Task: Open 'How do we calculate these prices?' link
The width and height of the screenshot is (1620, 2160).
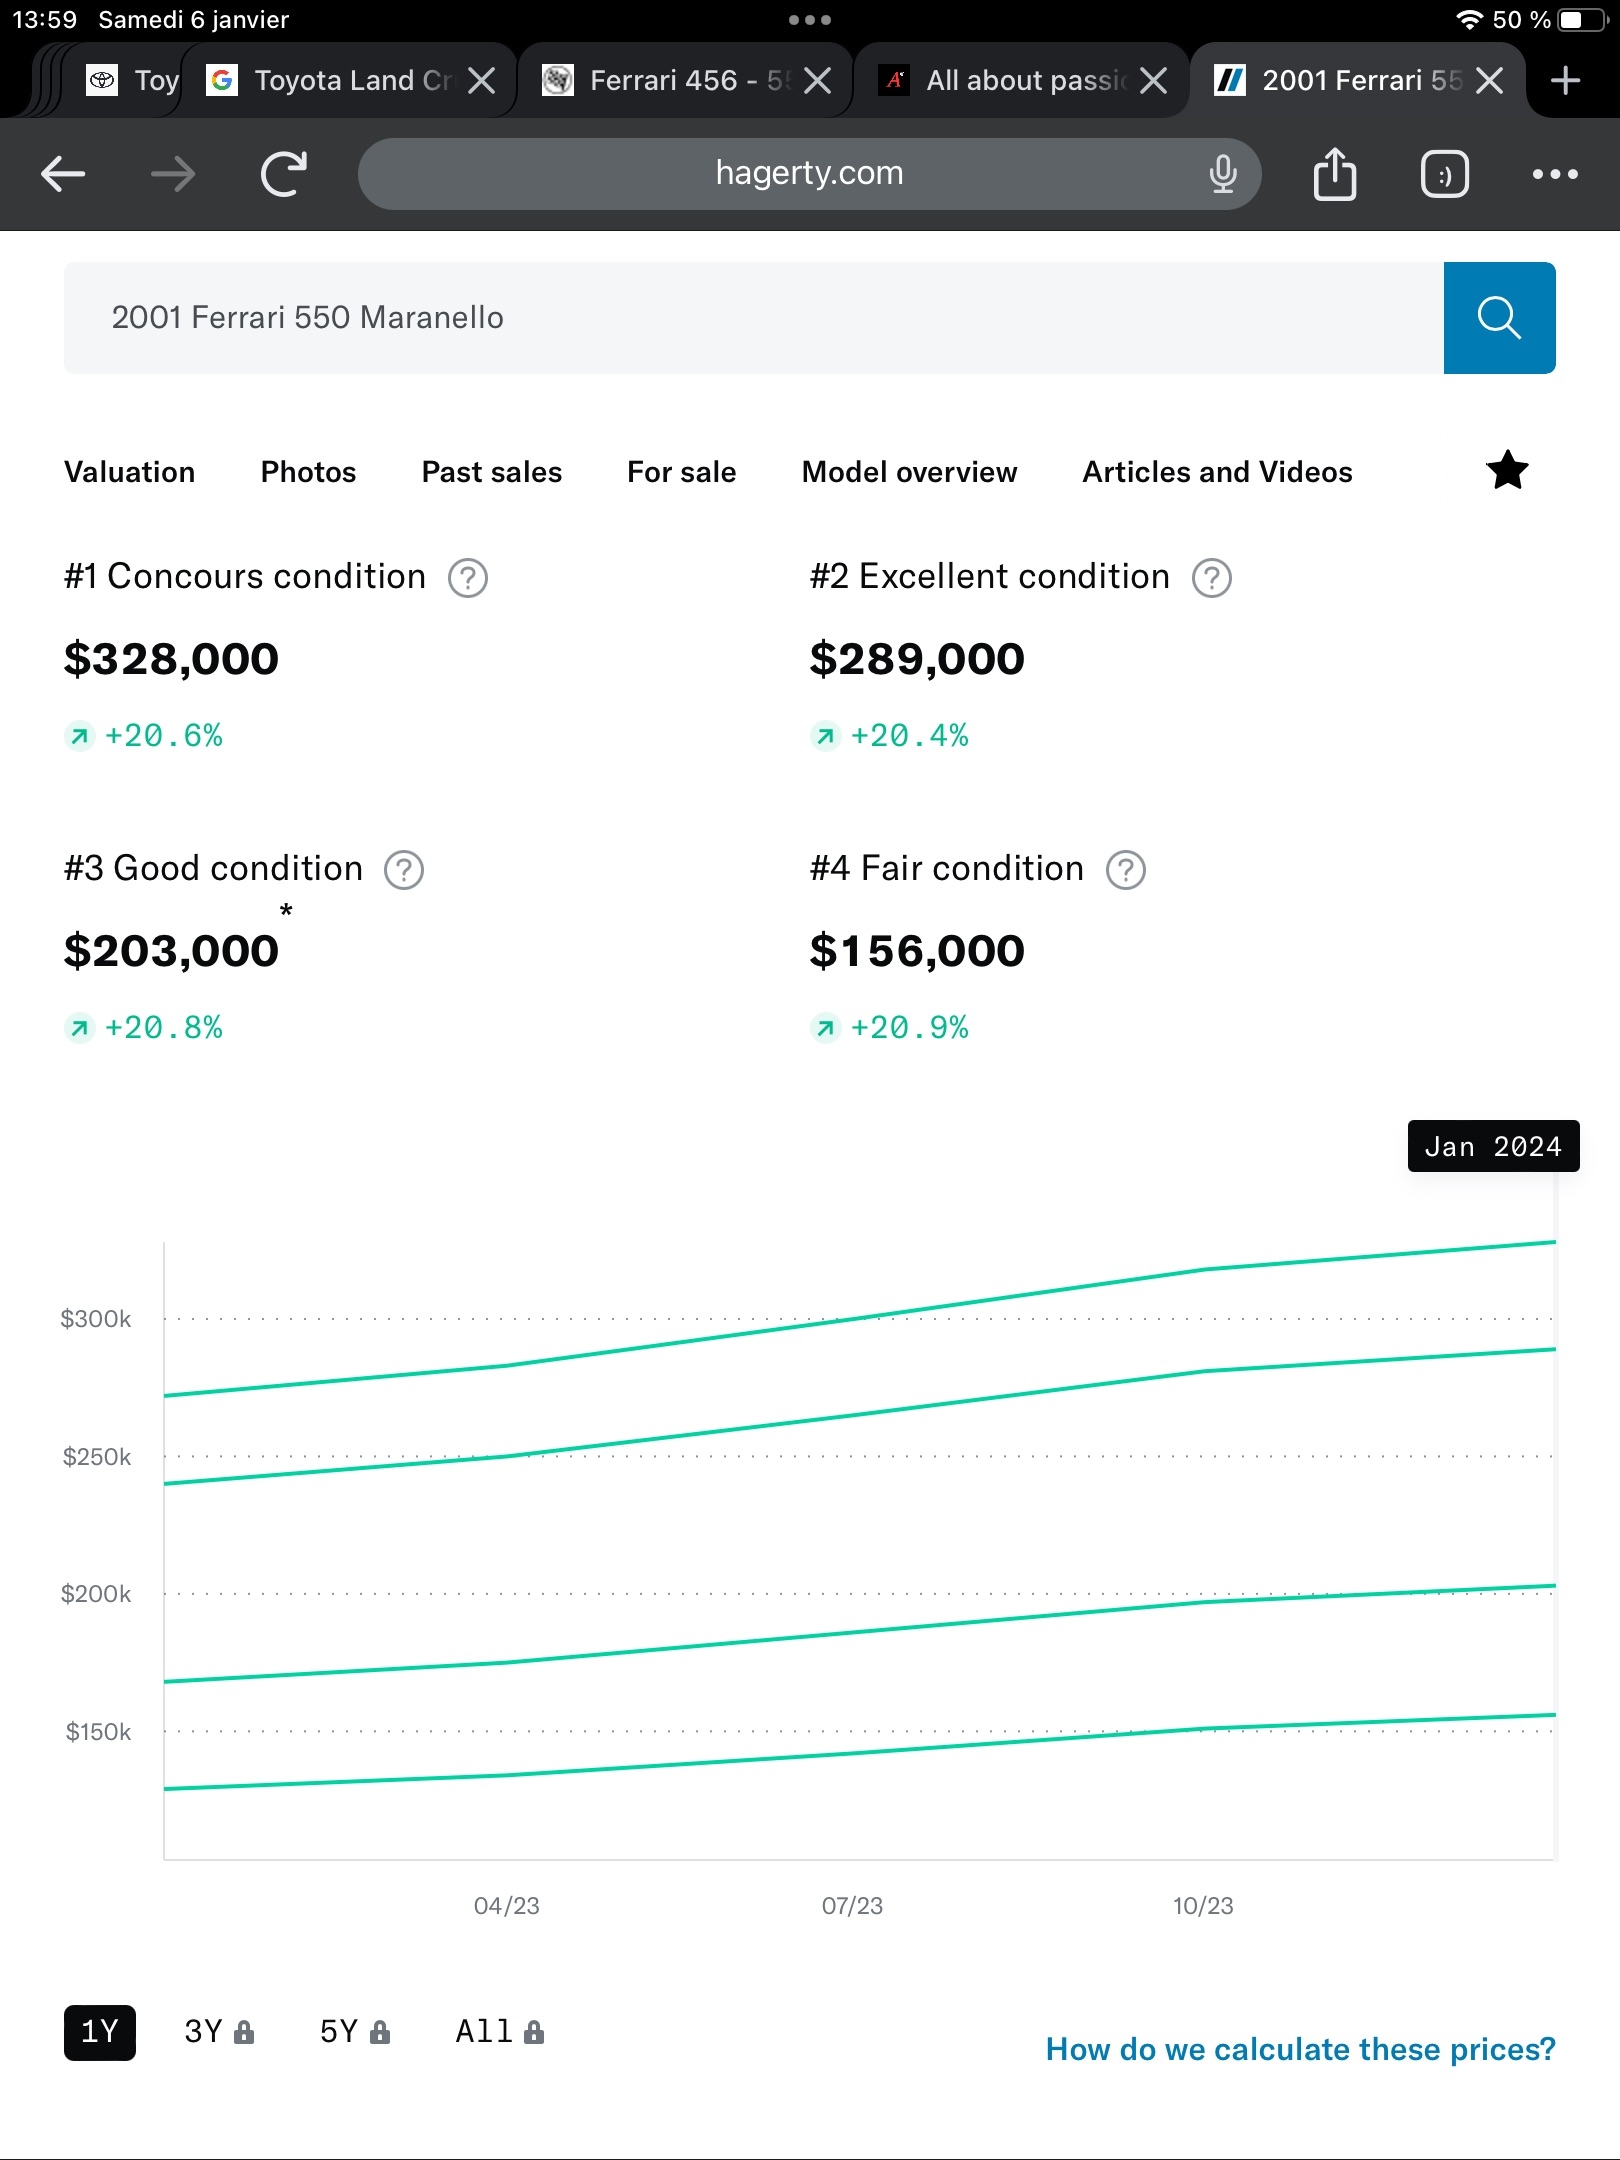Action: 1301,2049
